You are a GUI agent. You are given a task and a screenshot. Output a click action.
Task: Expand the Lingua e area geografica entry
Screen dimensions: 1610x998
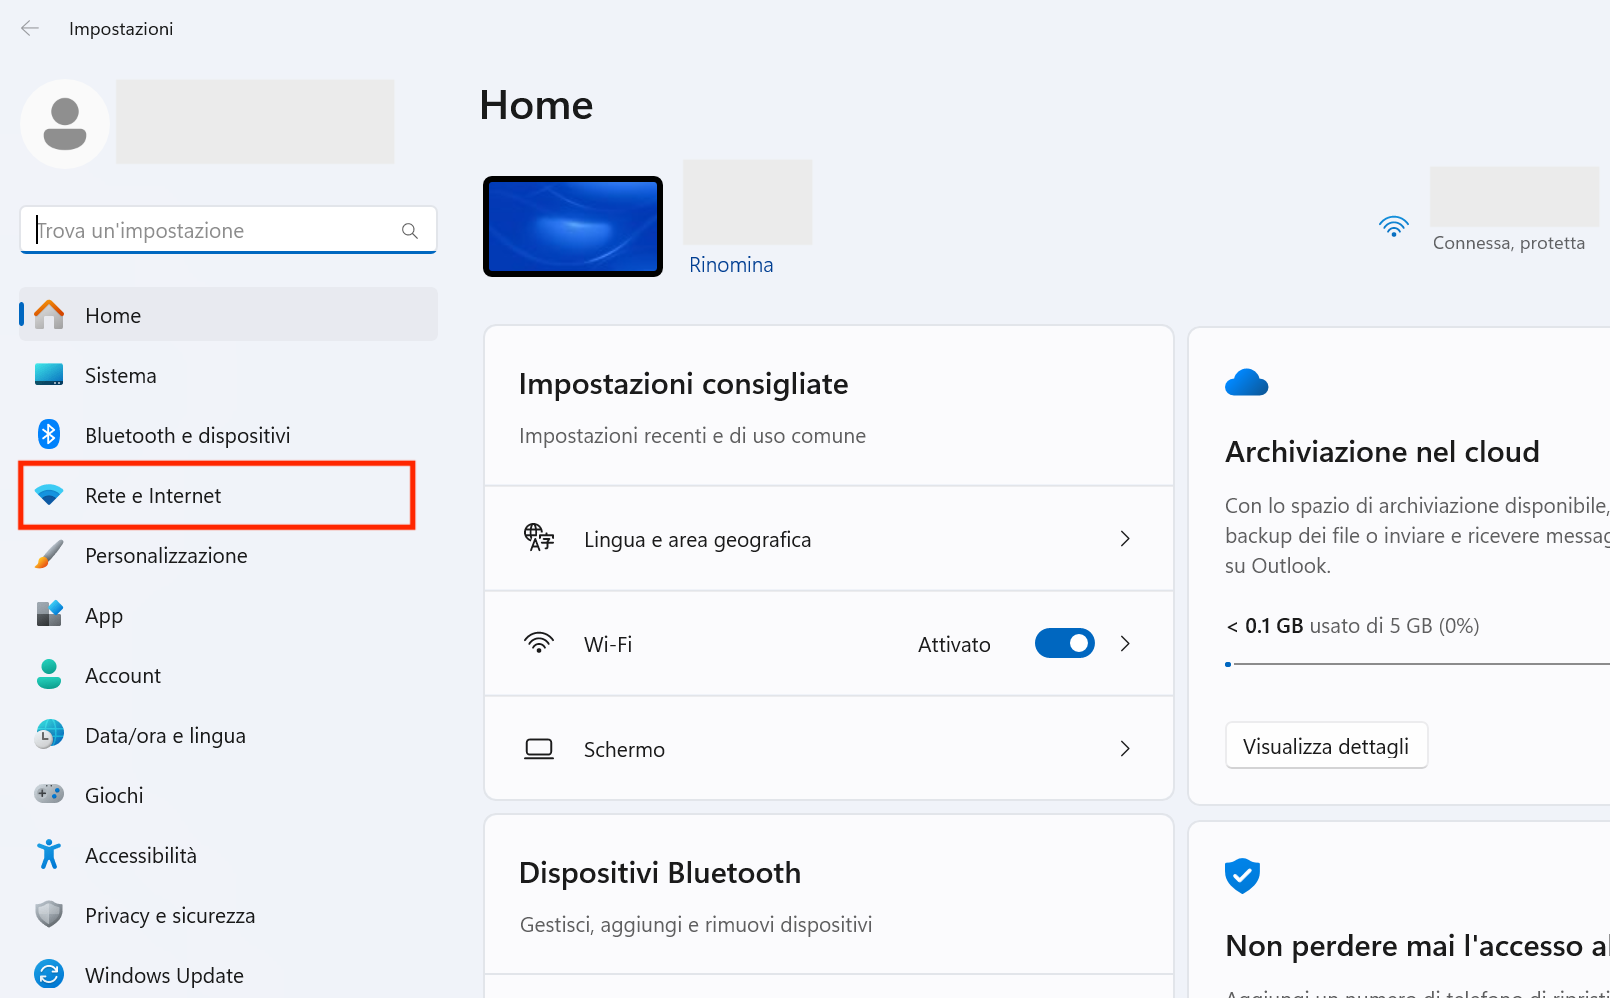[1125, 538]
